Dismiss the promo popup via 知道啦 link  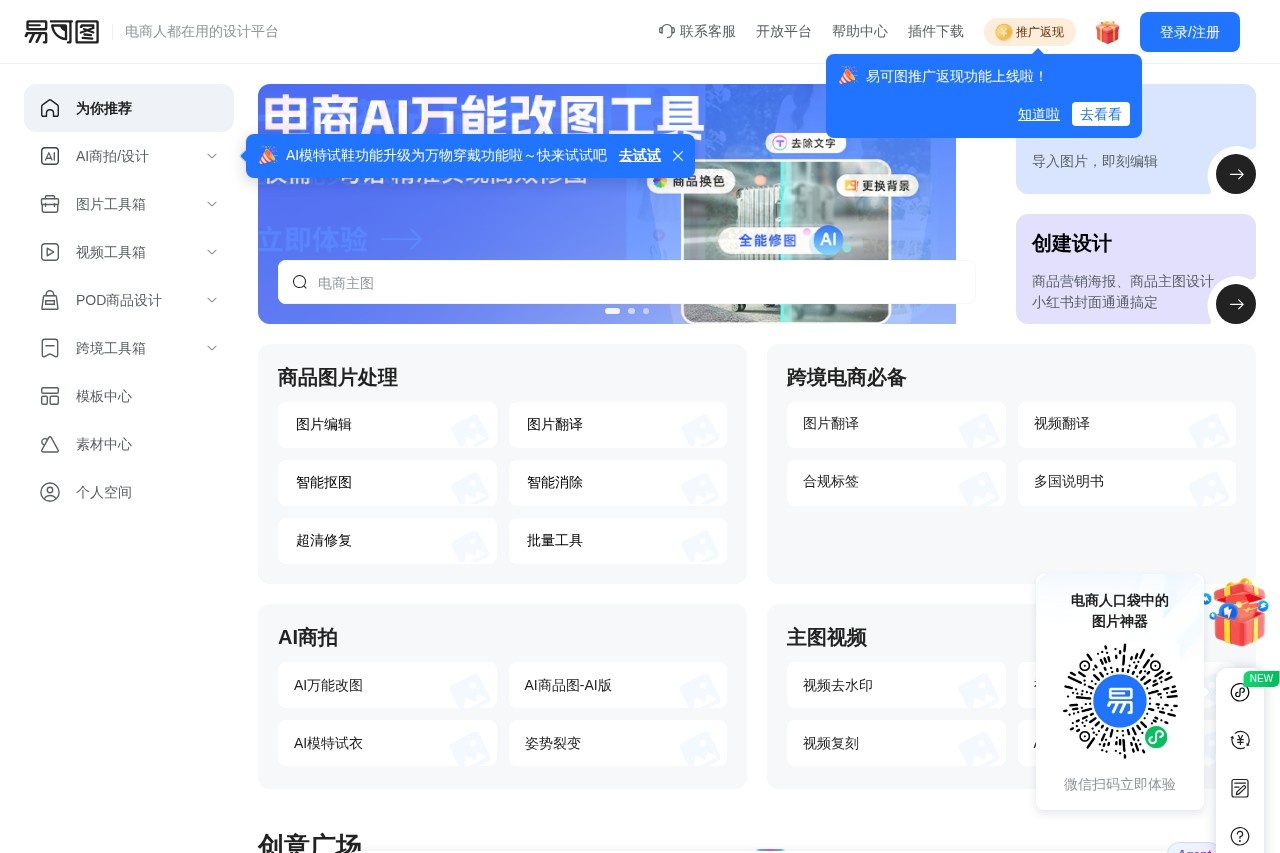[1038, 114]
